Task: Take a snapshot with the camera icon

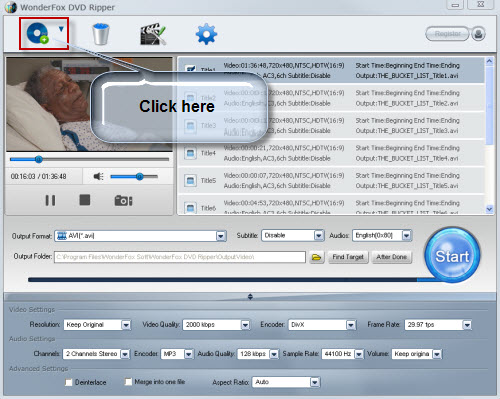Action: point(123,201)
